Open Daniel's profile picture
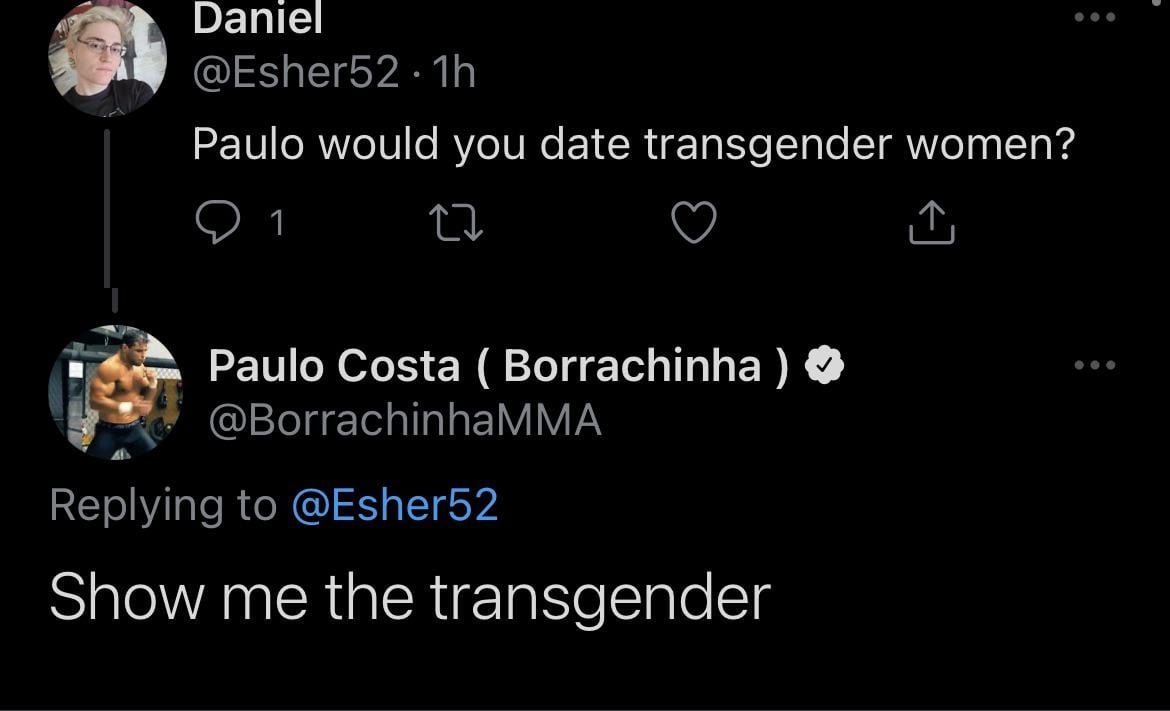The image size is (1170, 711). tap(107, 58)
